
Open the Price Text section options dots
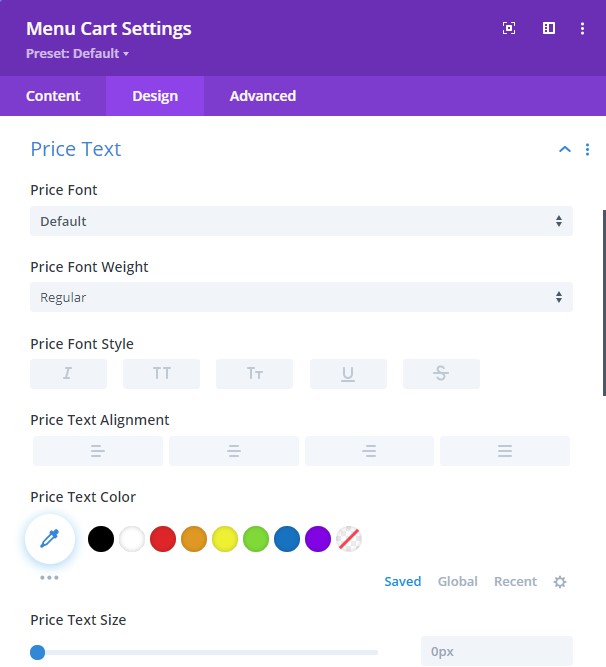(587, 149)
